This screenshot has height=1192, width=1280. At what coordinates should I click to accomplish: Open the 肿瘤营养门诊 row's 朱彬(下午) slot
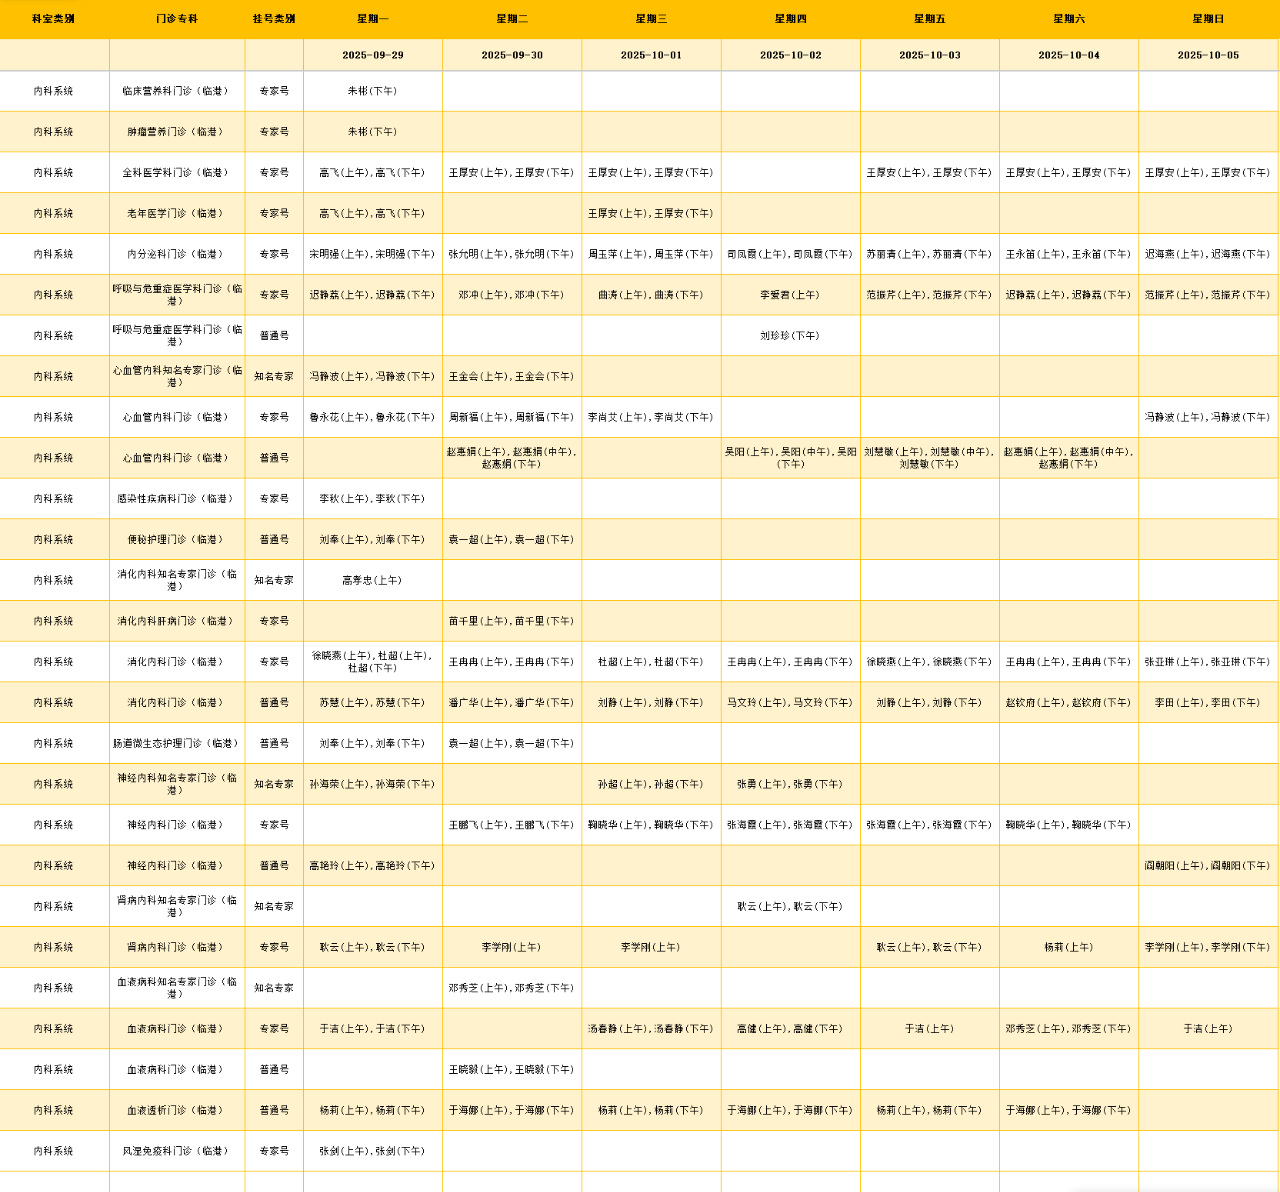372,132
